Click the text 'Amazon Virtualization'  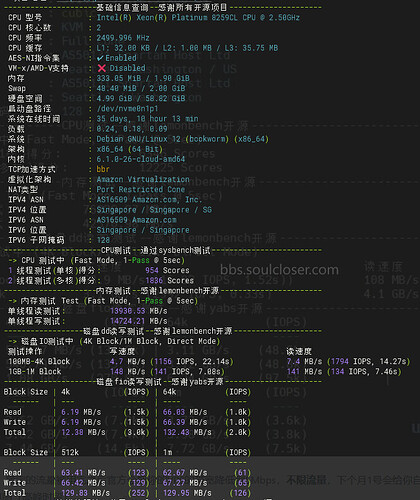pyautogui.click(x=143, y=179)
